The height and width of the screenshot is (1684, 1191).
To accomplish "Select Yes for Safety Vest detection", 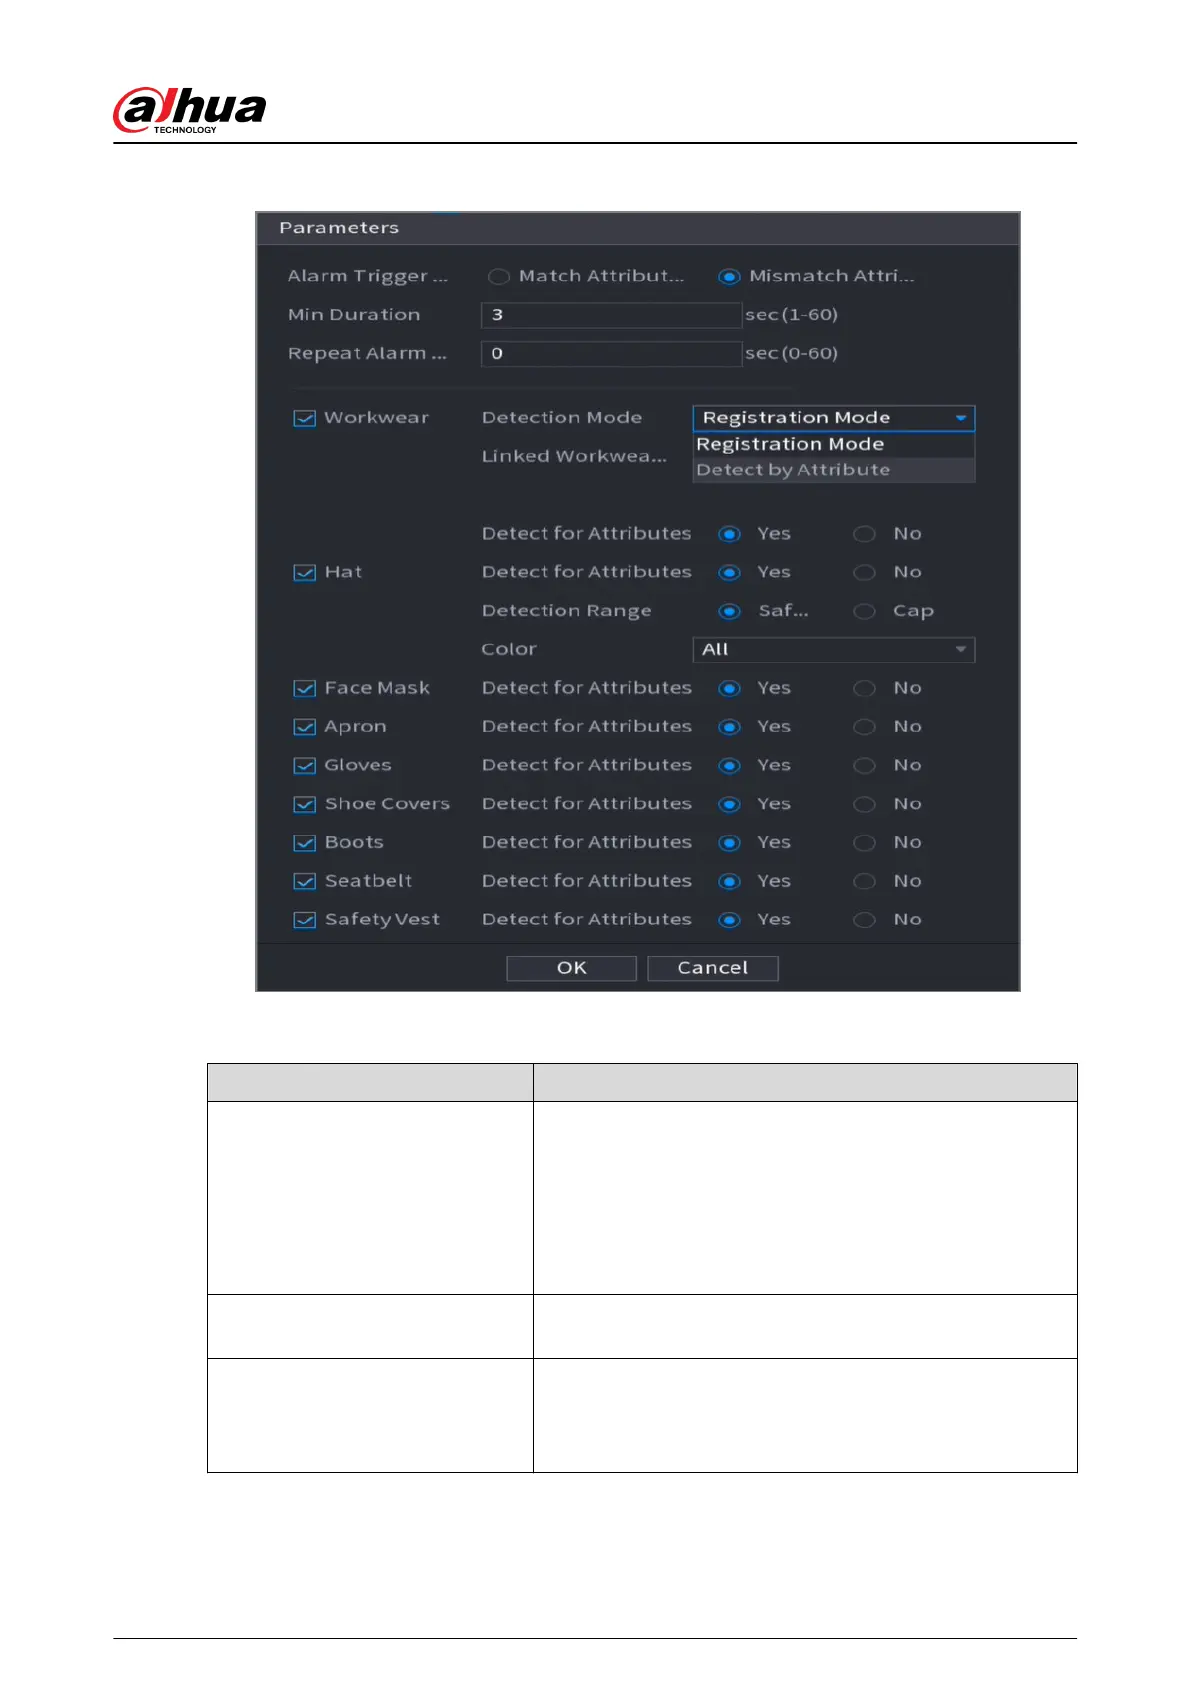I will (729, 920).
